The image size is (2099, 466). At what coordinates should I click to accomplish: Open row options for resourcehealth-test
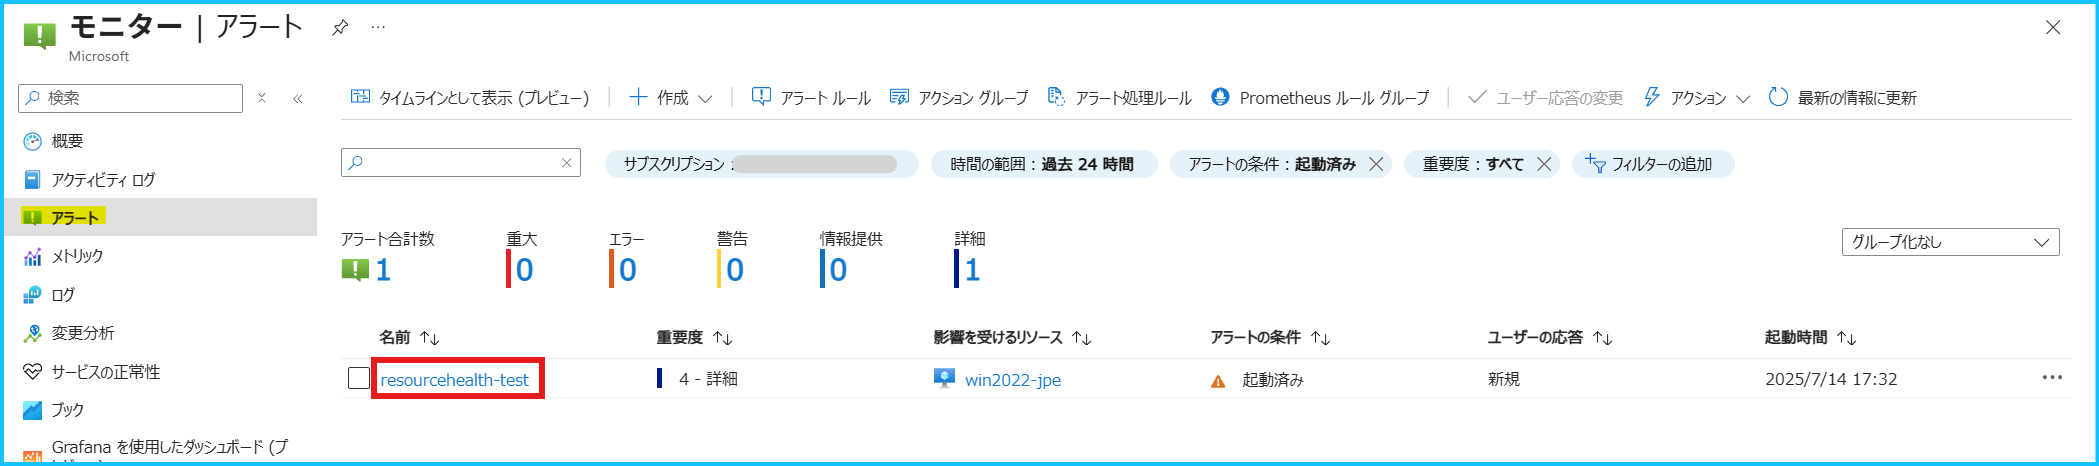coord(2052,378)
